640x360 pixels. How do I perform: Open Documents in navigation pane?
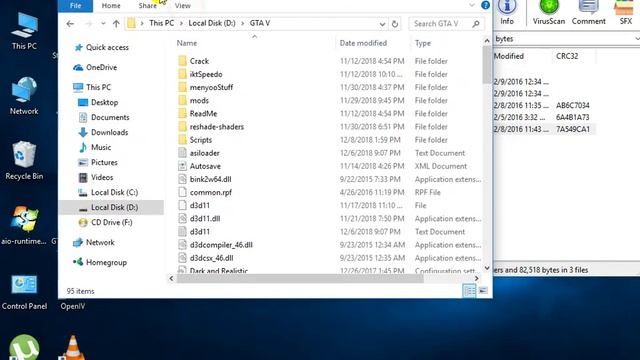(104, 117)
